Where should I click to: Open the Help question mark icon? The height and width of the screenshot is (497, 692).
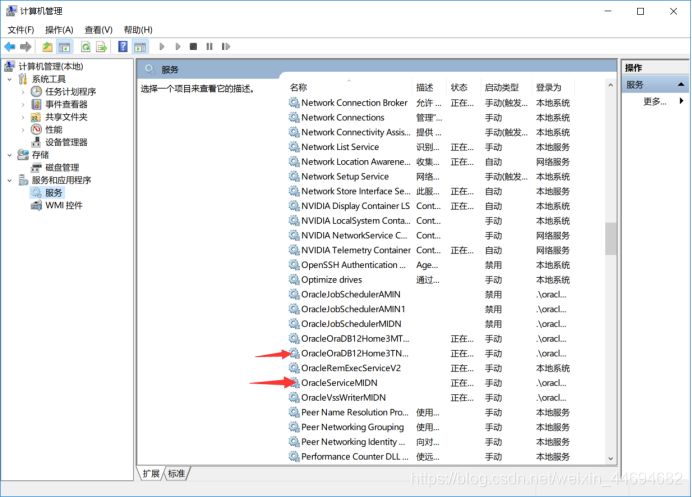(x=123, y=46)
